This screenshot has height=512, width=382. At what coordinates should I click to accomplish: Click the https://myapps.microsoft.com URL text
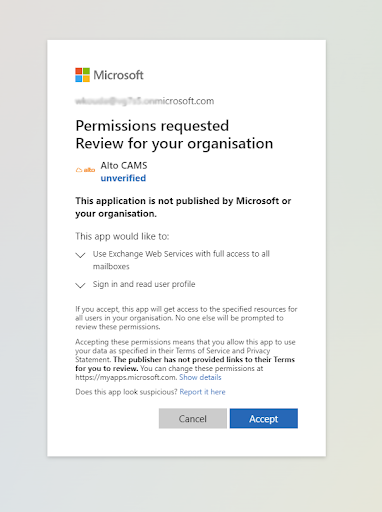coord(126,377)
